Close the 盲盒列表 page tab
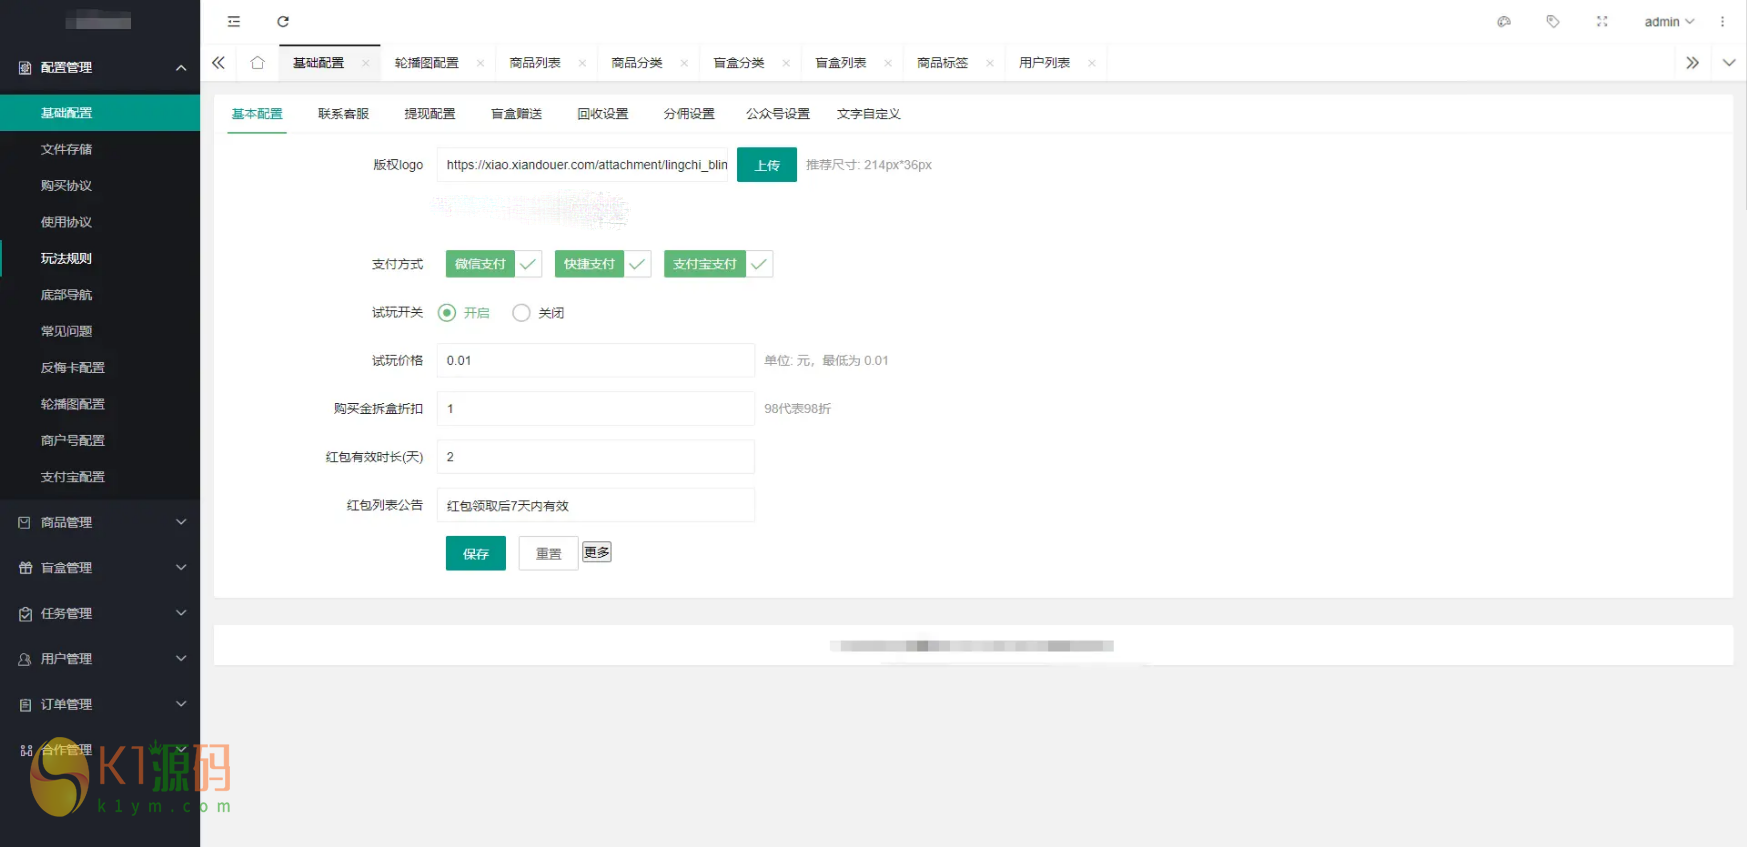 coord(889,63)
